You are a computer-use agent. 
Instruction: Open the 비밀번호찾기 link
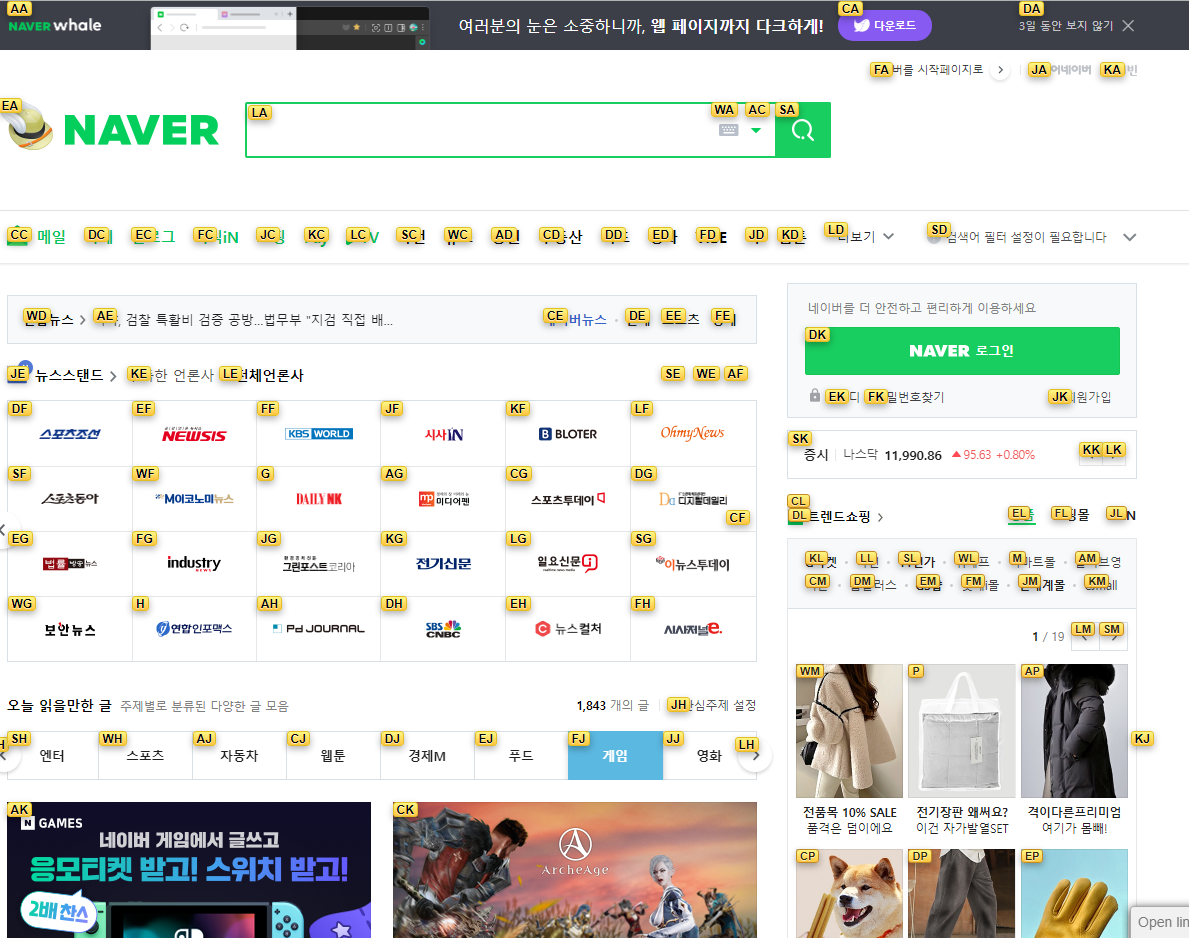click(x=906, y=397)
